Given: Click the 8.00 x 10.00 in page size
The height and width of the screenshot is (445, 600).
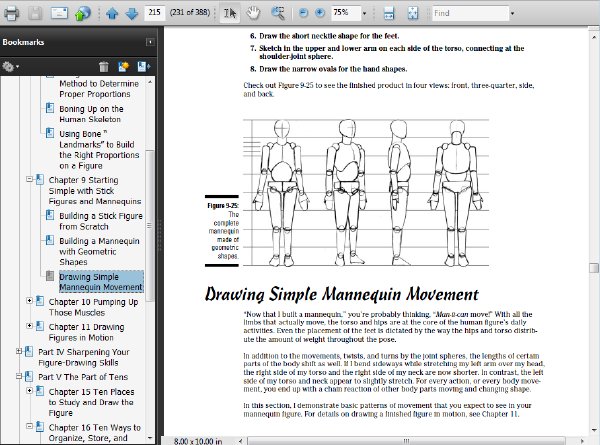Looking at the screenshot, I should click(x=197, y=441).
